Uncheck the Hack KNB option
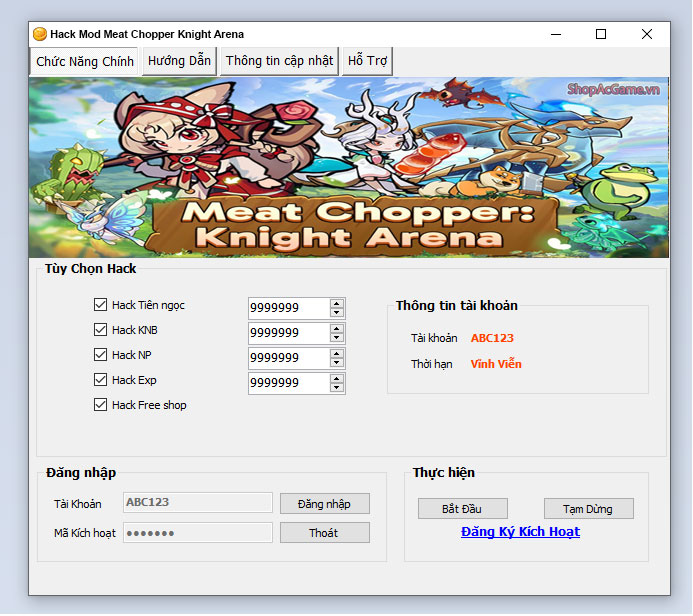 point(100,330)
